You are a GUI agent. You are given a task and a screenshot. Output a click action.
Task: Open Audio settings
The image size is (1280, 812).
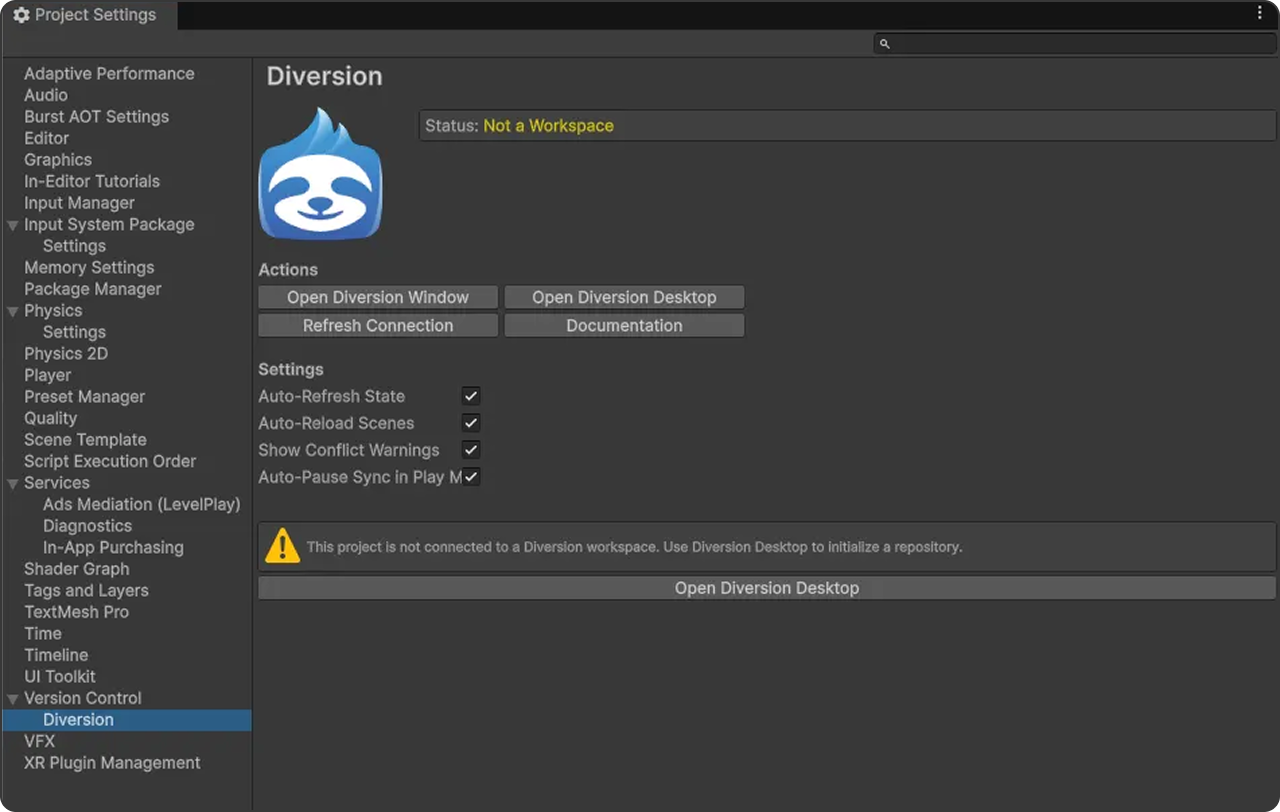pos(46,95)
